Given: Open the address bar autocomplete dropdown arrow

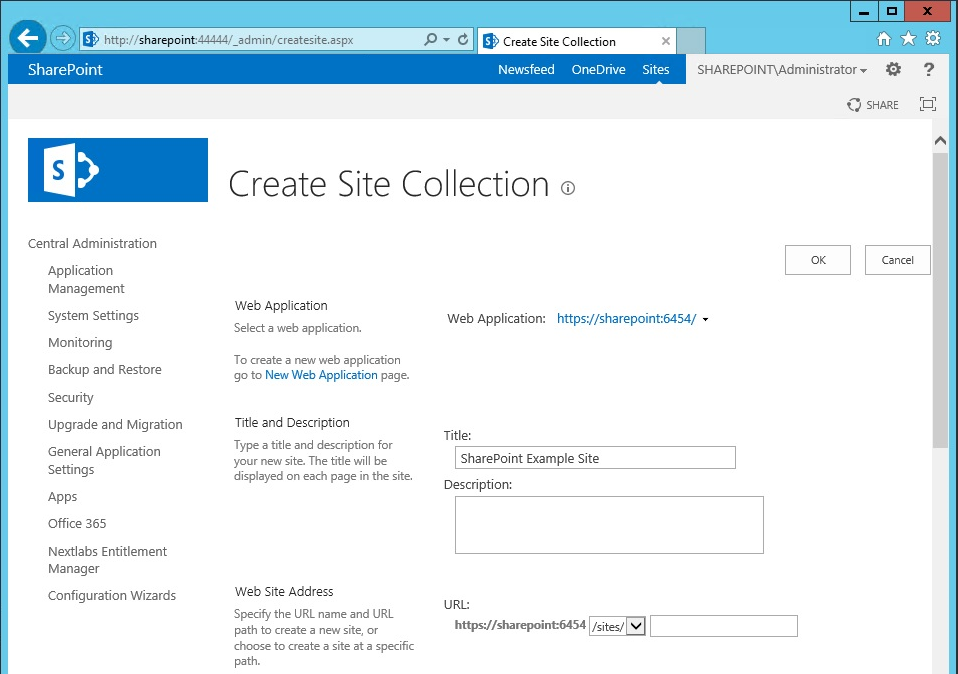Looking at the screenshot, I should [x=447, y=40].
